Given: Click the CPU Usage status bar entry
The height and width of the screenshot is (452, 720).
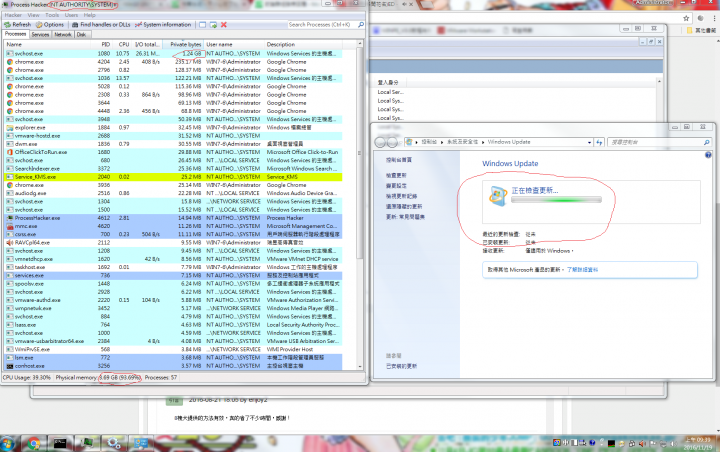Looking at the screenshot, I should pos(27,378).
